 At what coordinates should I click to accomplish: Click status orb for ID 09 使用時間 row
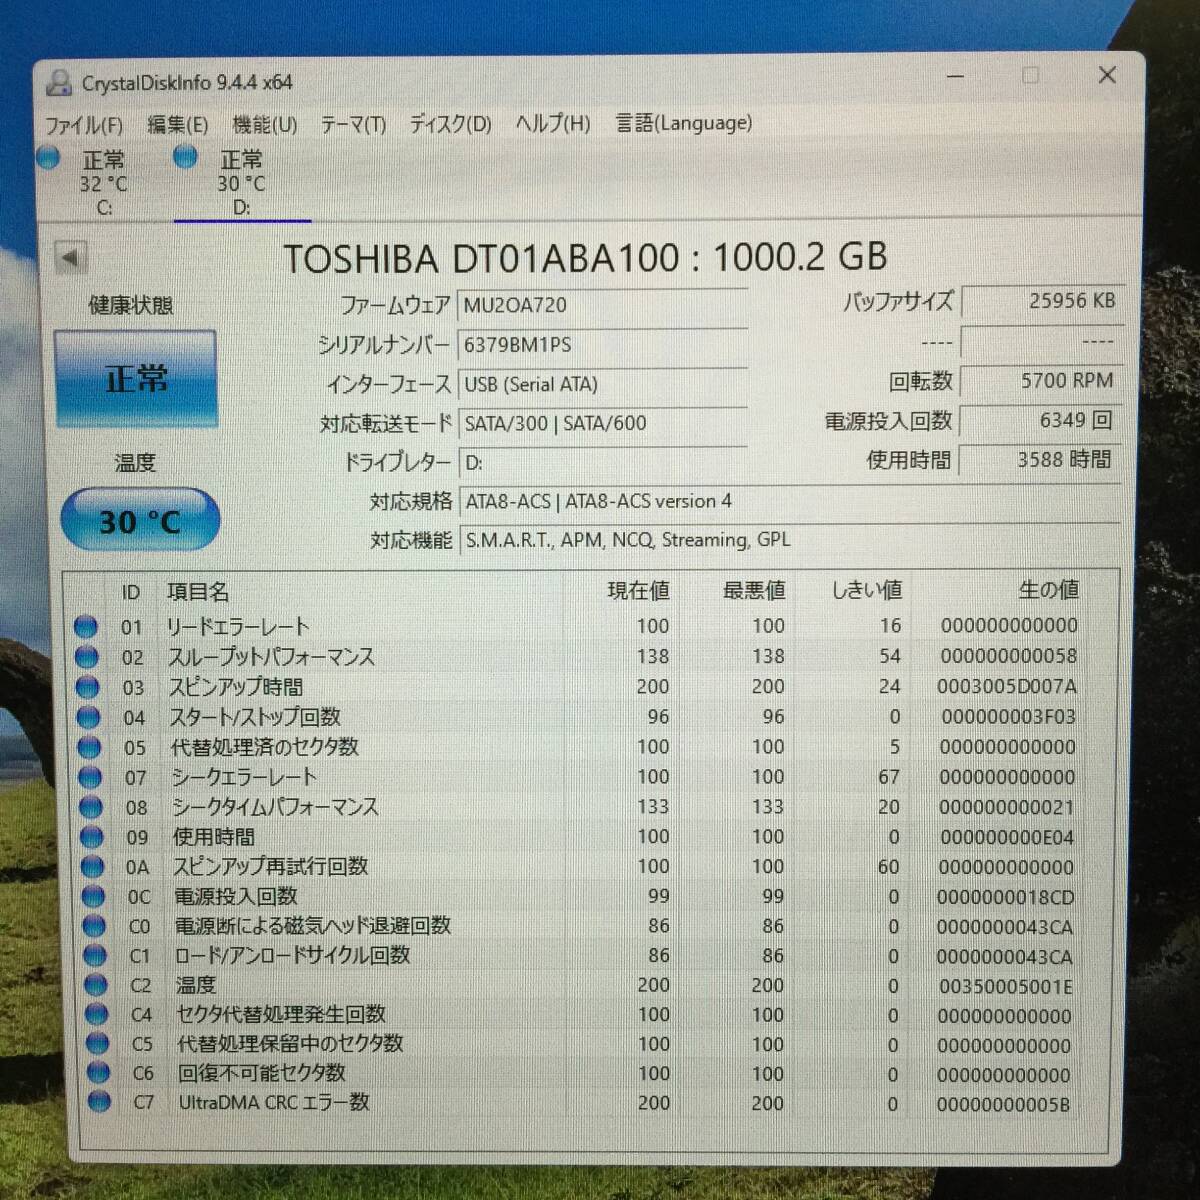92,837
